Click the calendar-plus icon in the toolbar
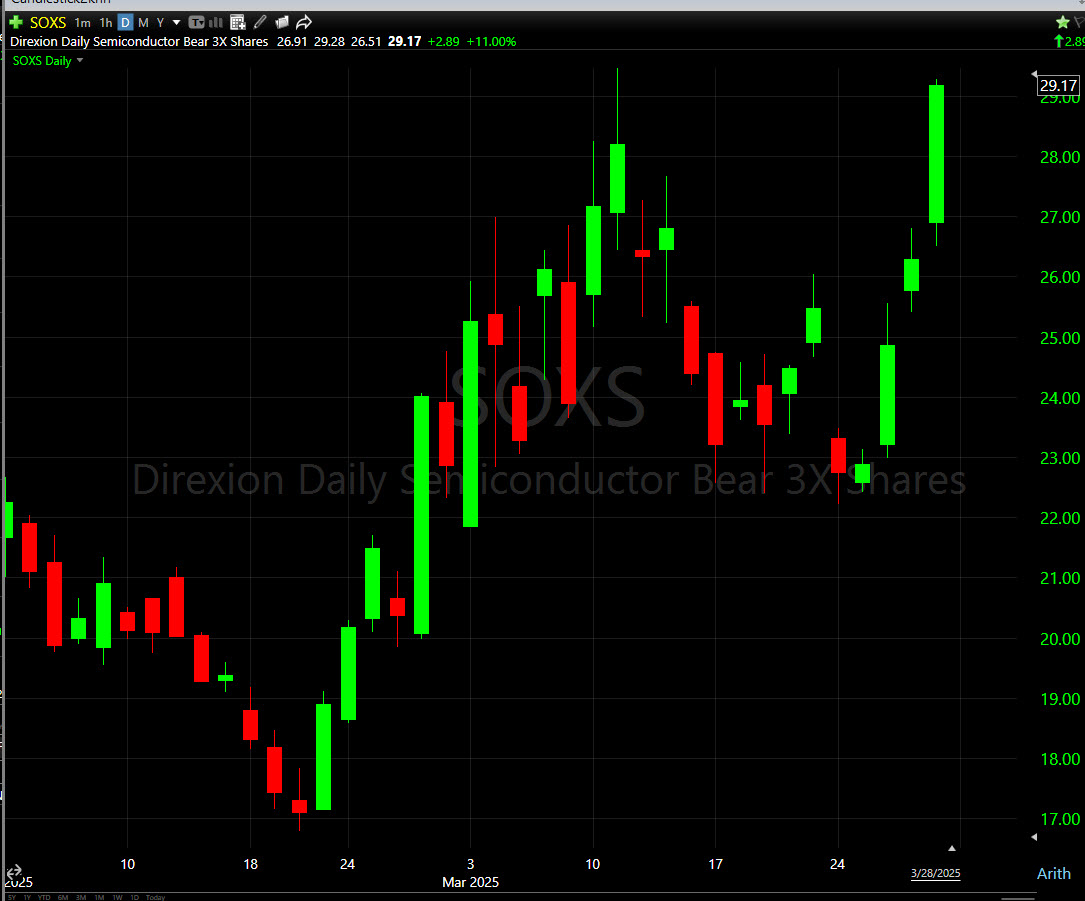Viewport: 1085px width, 901px height. tap(238, 22)
